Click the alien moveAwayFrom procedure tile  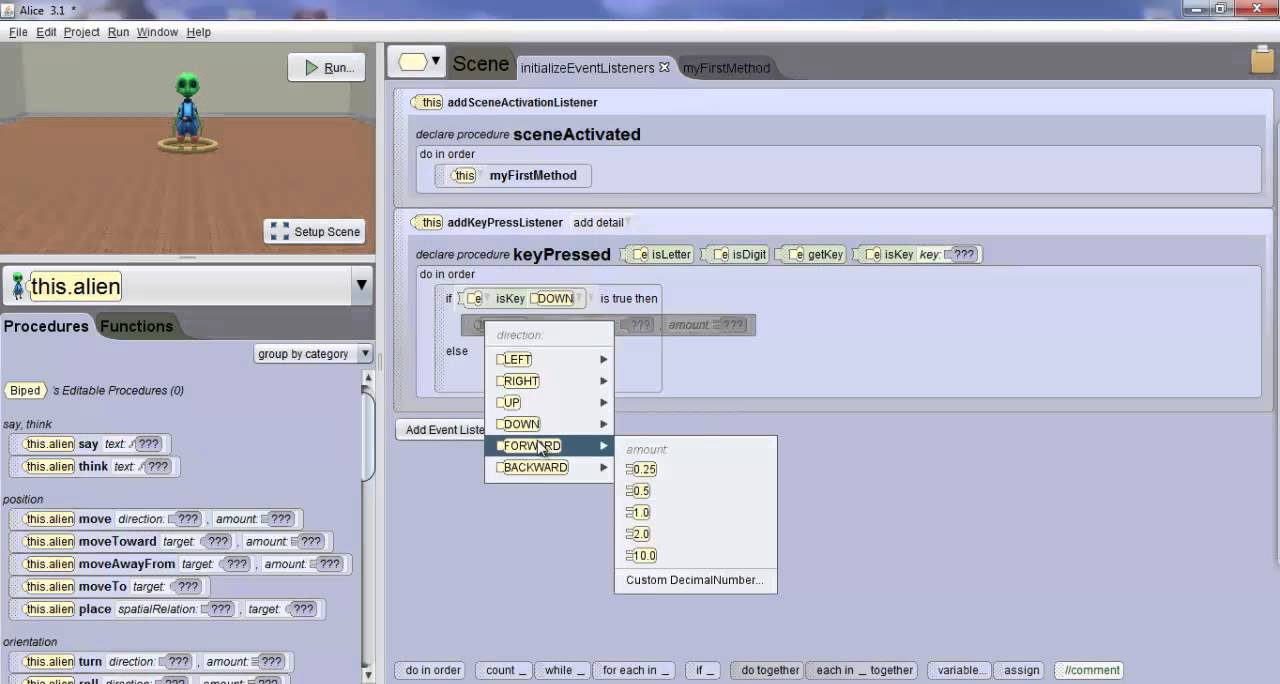tap(180, 564)
